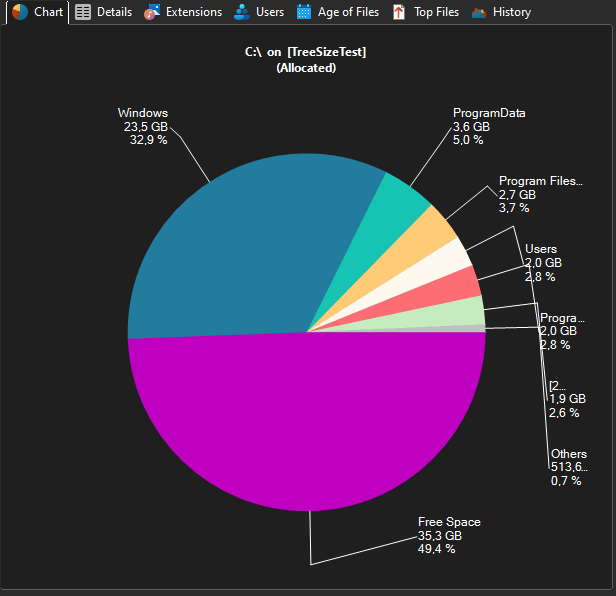Click the Windows 23,5 GB label
Image resolution: width=616 pixels, height=596 pixels.
145,127
